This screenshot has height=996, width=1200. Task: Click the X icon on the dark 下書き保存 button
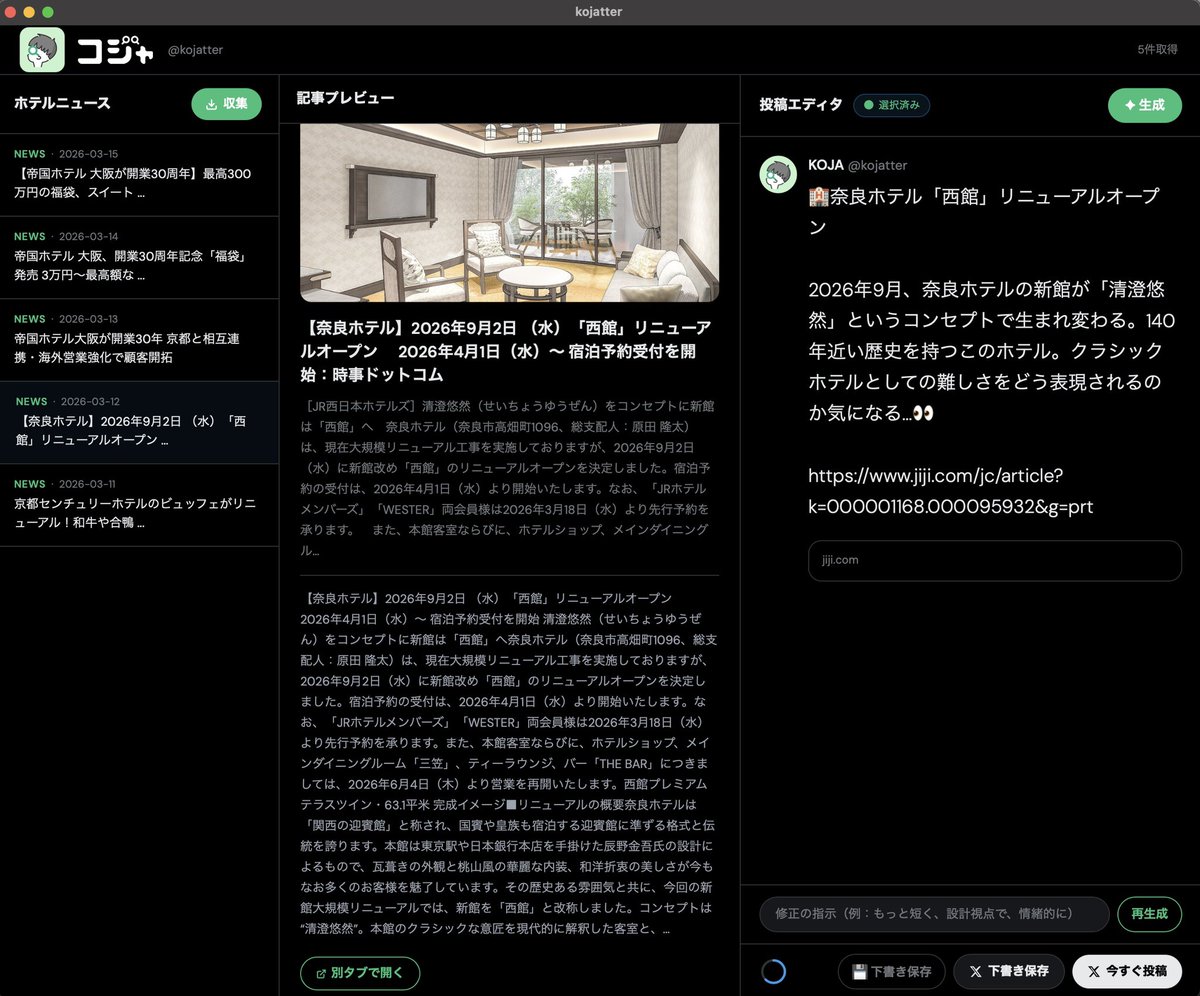tap(977, 971)
